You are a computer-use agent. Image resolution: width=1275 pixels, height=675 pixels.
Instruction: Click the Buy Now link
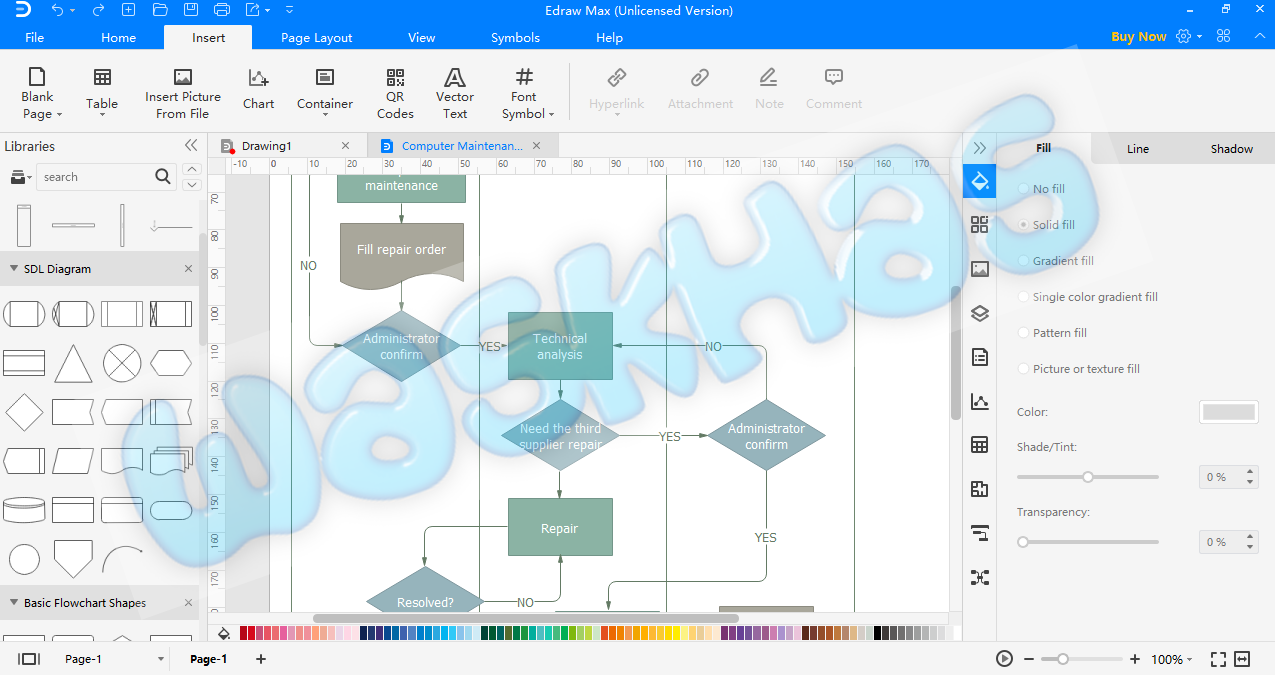(1138, 37)
